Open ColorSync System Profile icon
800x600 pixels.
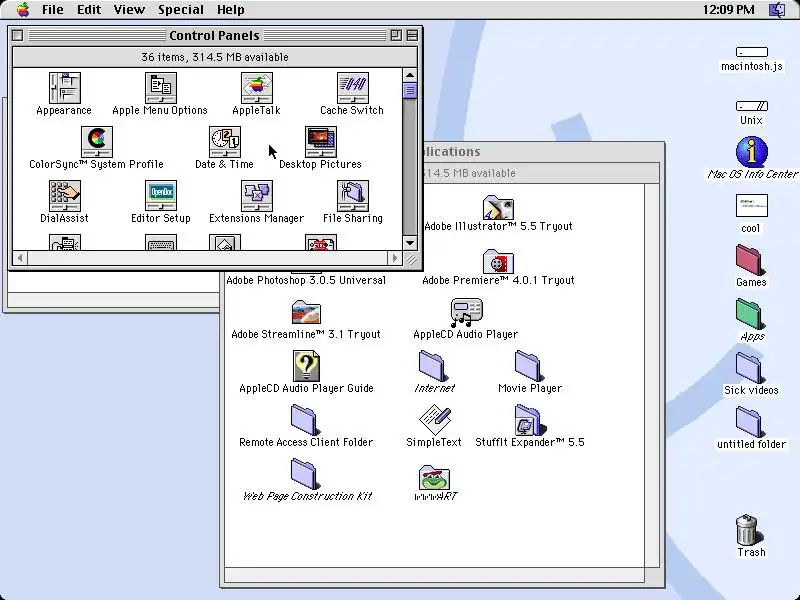(x=96, y=142)
